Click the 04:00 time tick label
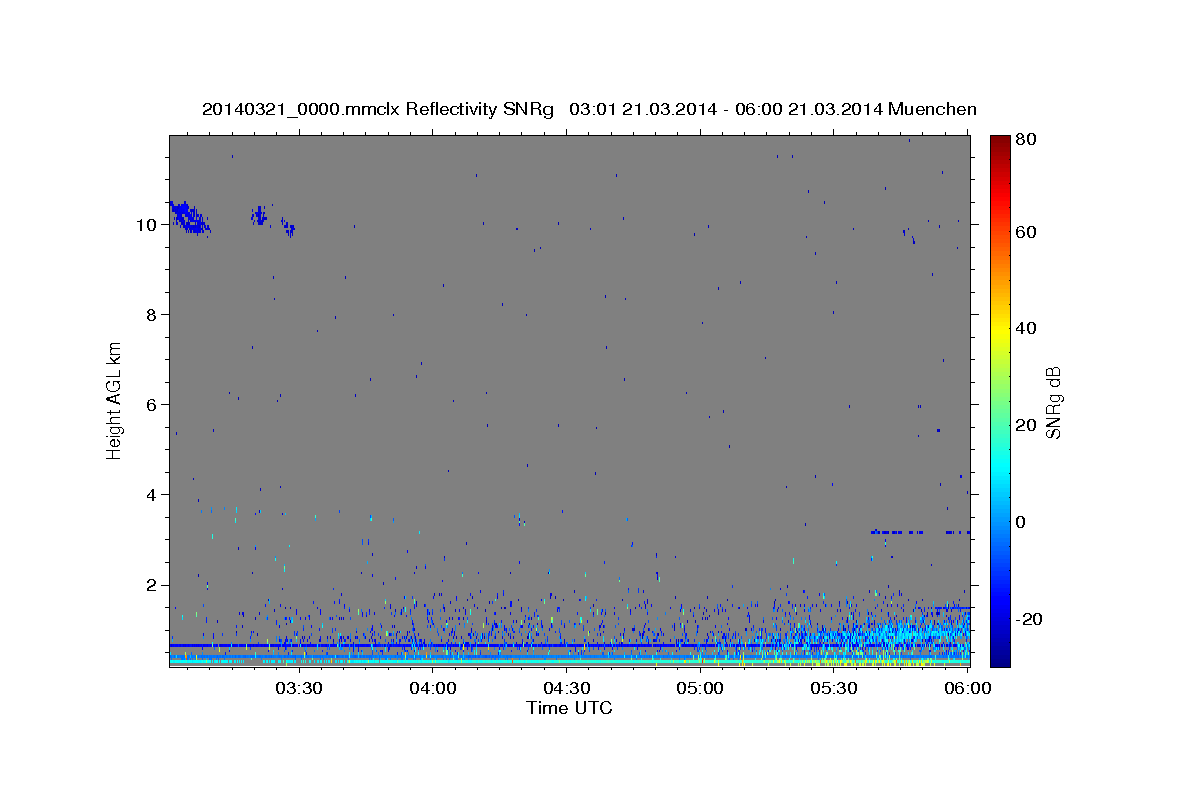The height and width of the screenshot is (800, 1200). pyautogui.click(x=433, y=689)
